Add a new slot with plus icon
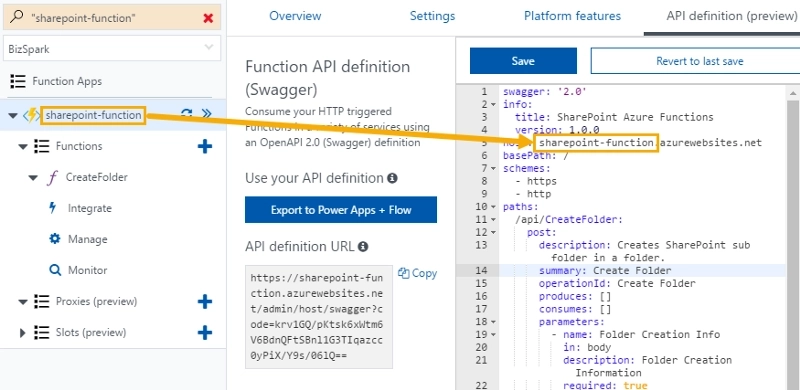800x390 pixels. (205, 333)
